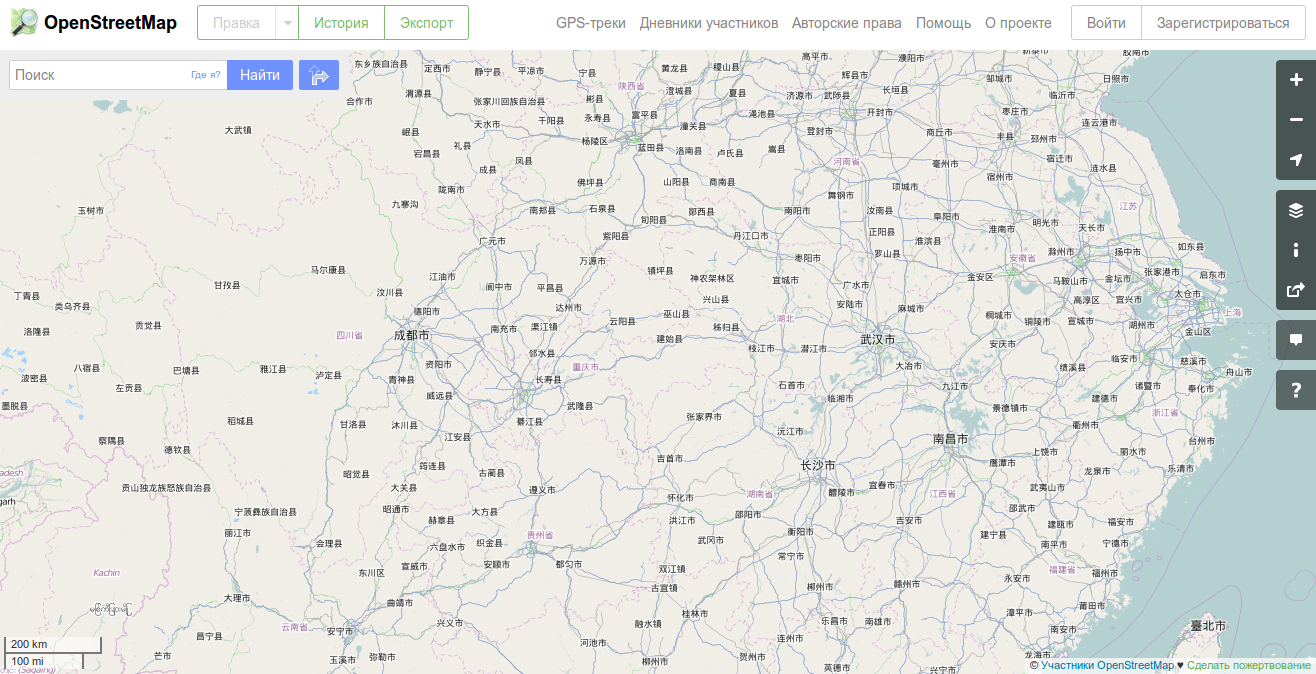Open directions with the arrow icon

point(319,75)
